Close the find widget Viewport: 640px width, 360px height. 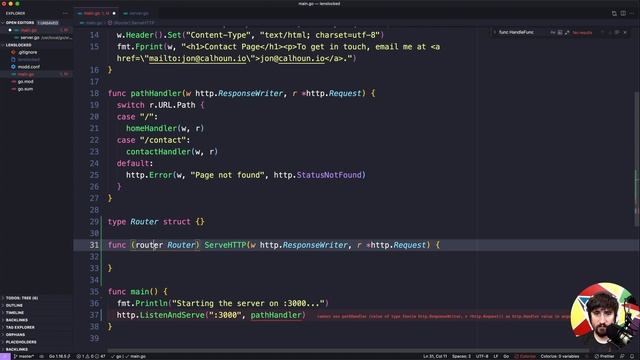tap(625, 32)
